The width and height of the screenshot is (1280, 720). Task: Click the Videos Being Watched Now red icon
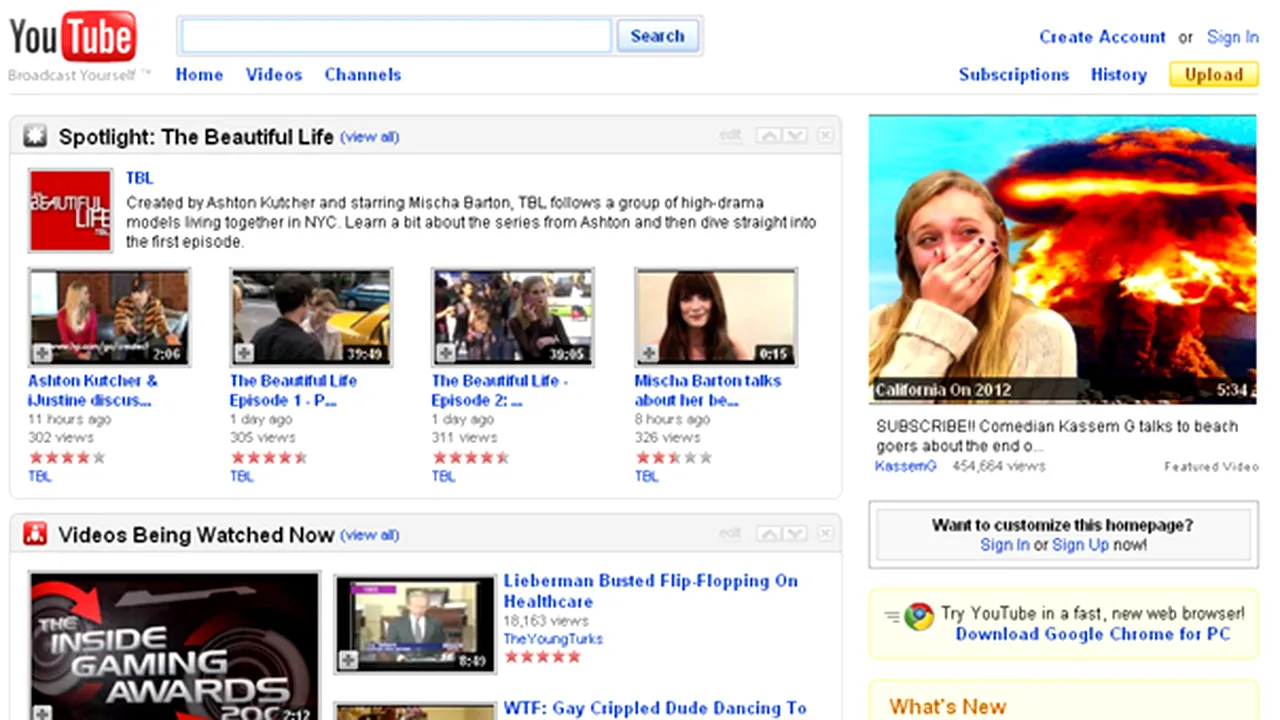pos(35,534)
